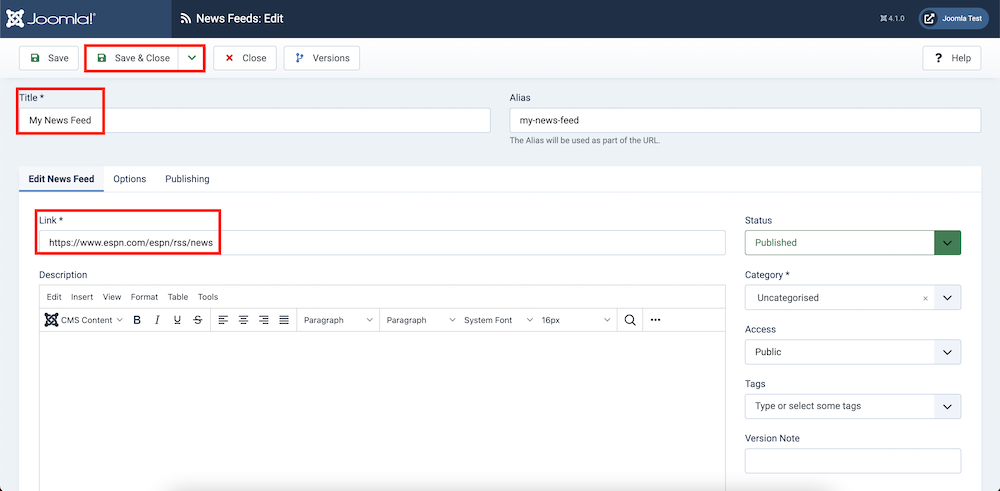Toggle italic formatting
1000x491 pixels.
(x=157, y=320)
